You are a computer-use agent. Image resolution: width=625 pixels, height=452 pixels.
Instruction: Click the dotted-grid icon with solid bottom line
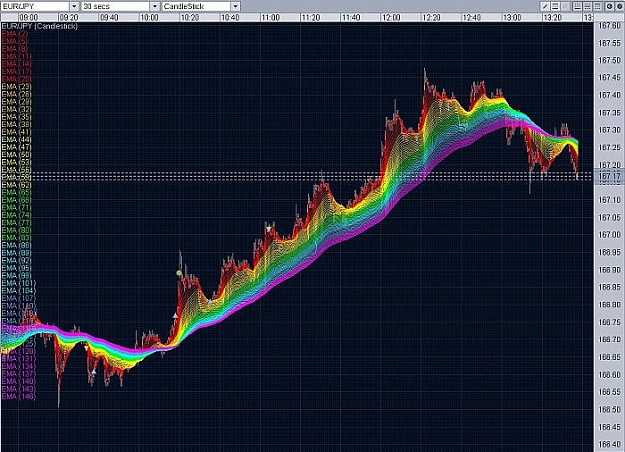(578, 6)
